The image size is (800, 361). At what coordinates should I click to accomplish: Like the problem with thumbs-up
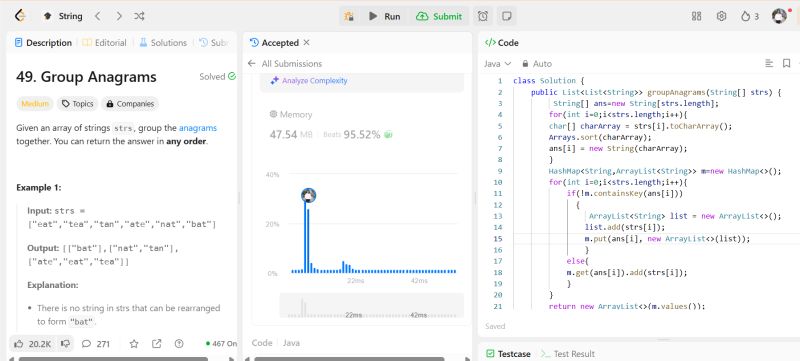point(19,344)
